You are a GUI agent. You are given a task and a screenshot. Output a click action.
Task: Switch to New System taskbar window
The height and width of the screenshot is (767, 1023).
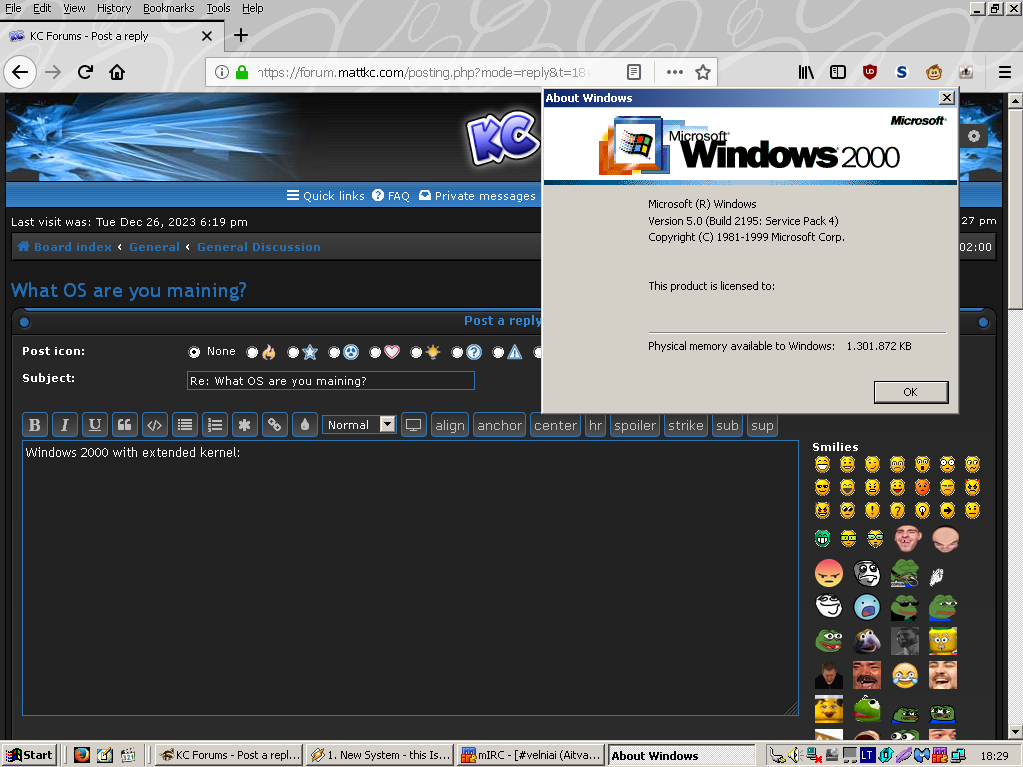pos(380,755)
